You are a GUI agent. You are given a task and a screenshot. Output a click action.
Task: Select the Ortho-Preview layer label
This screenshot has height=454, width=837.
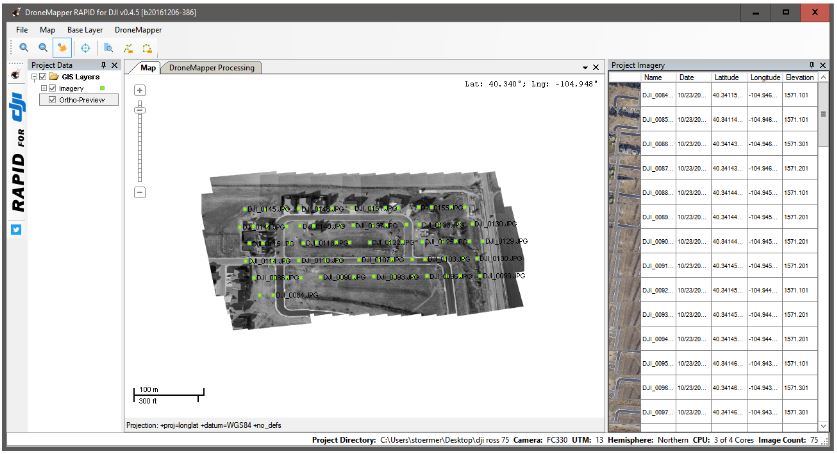click(82, 100)
